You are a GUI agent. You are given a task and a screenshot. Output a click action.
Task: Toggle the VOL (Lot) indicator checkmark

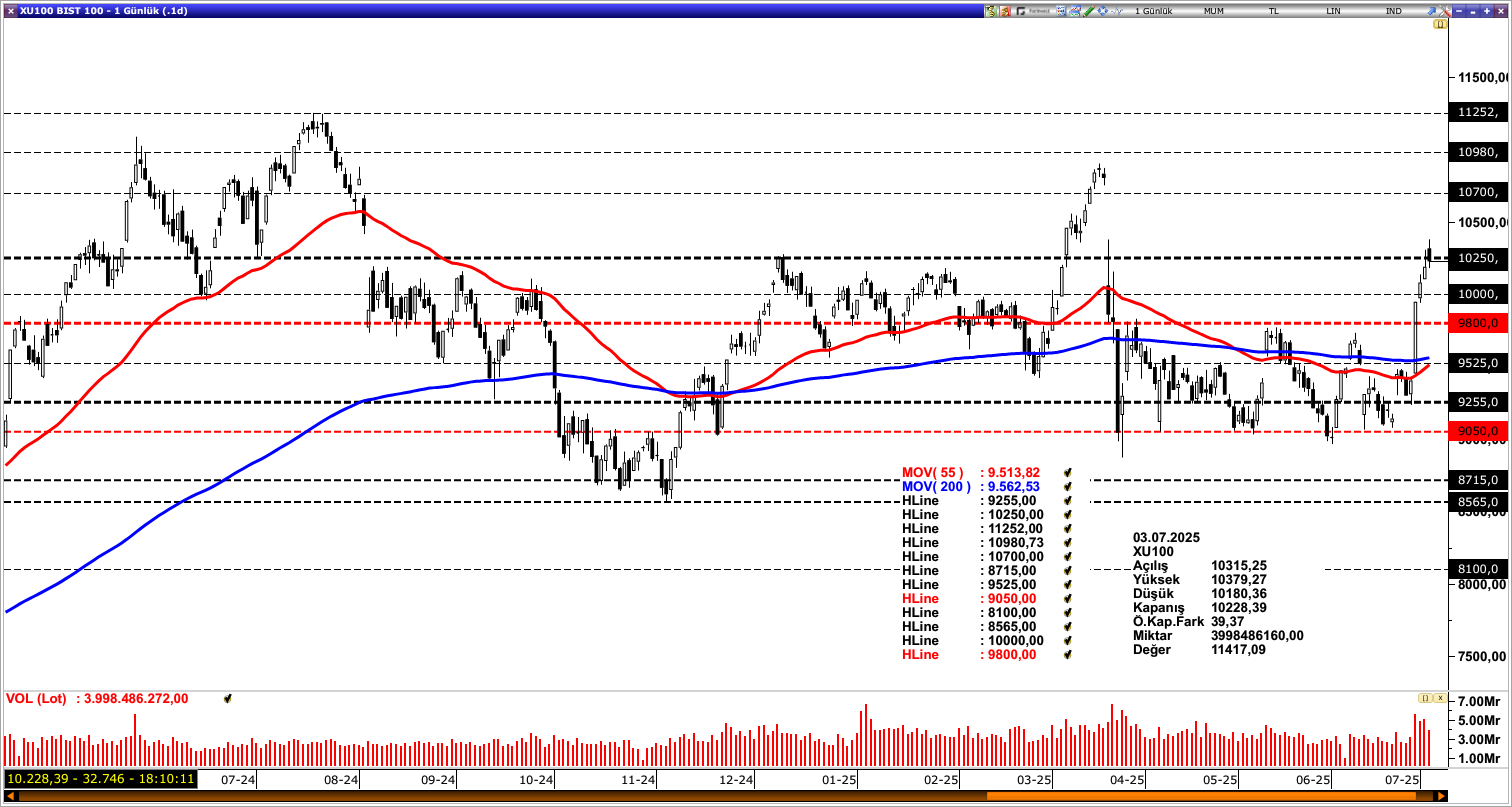click(x=228, y=698)
